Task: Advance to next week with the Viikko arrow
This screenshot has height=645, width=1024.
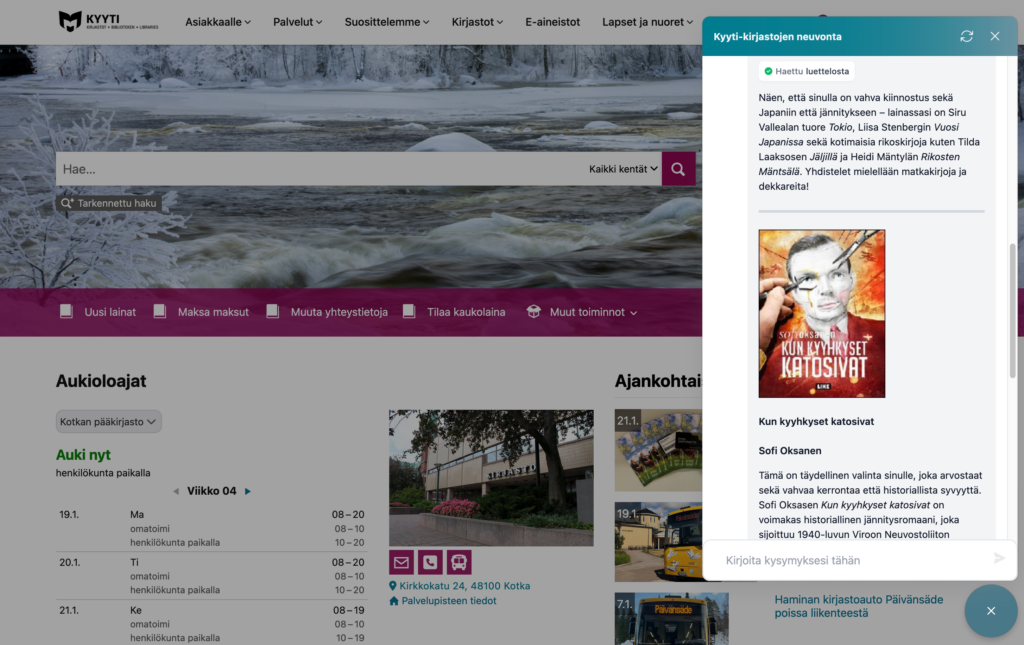Action: coord(246,491)
